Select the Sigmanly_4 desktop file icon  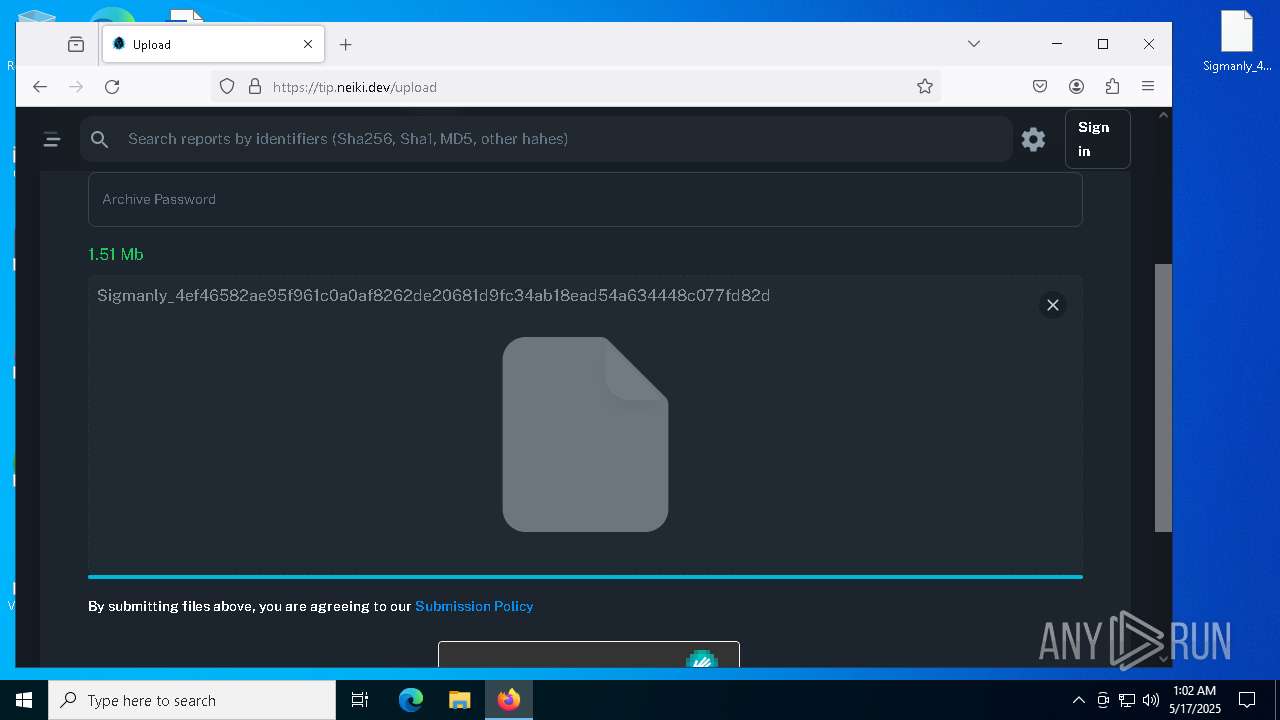(x=1237, y=42)
